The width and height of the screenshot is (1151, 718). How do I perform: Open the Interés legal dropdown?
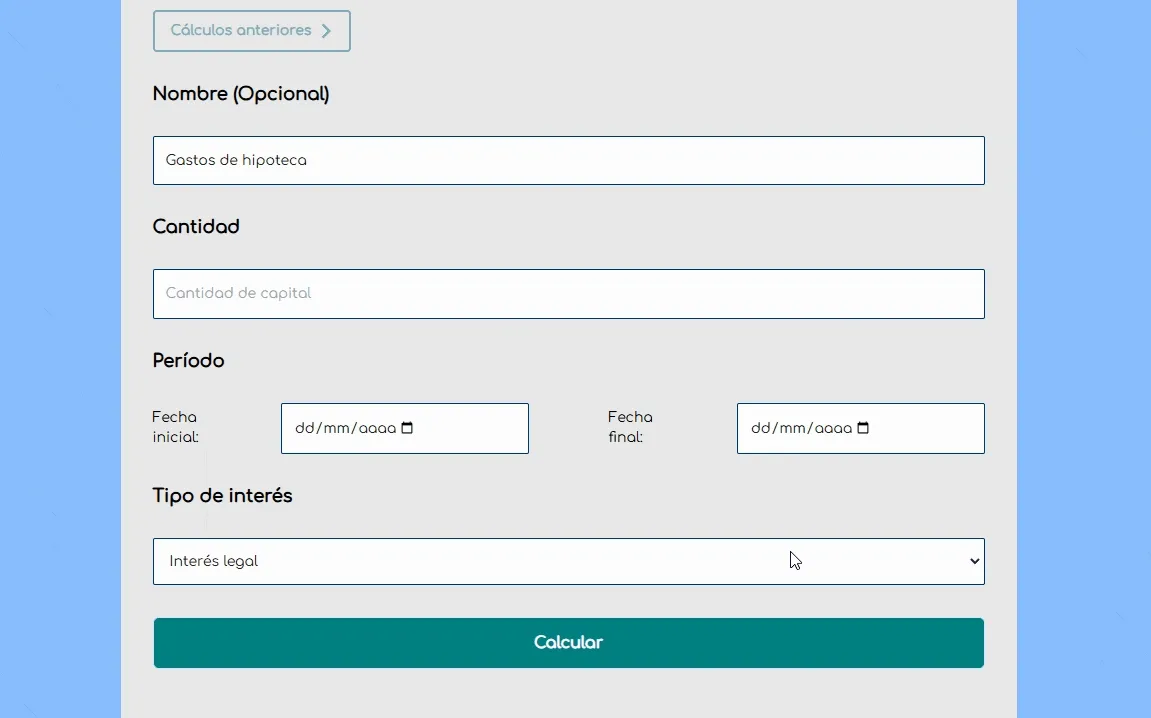tap(568, 561)
